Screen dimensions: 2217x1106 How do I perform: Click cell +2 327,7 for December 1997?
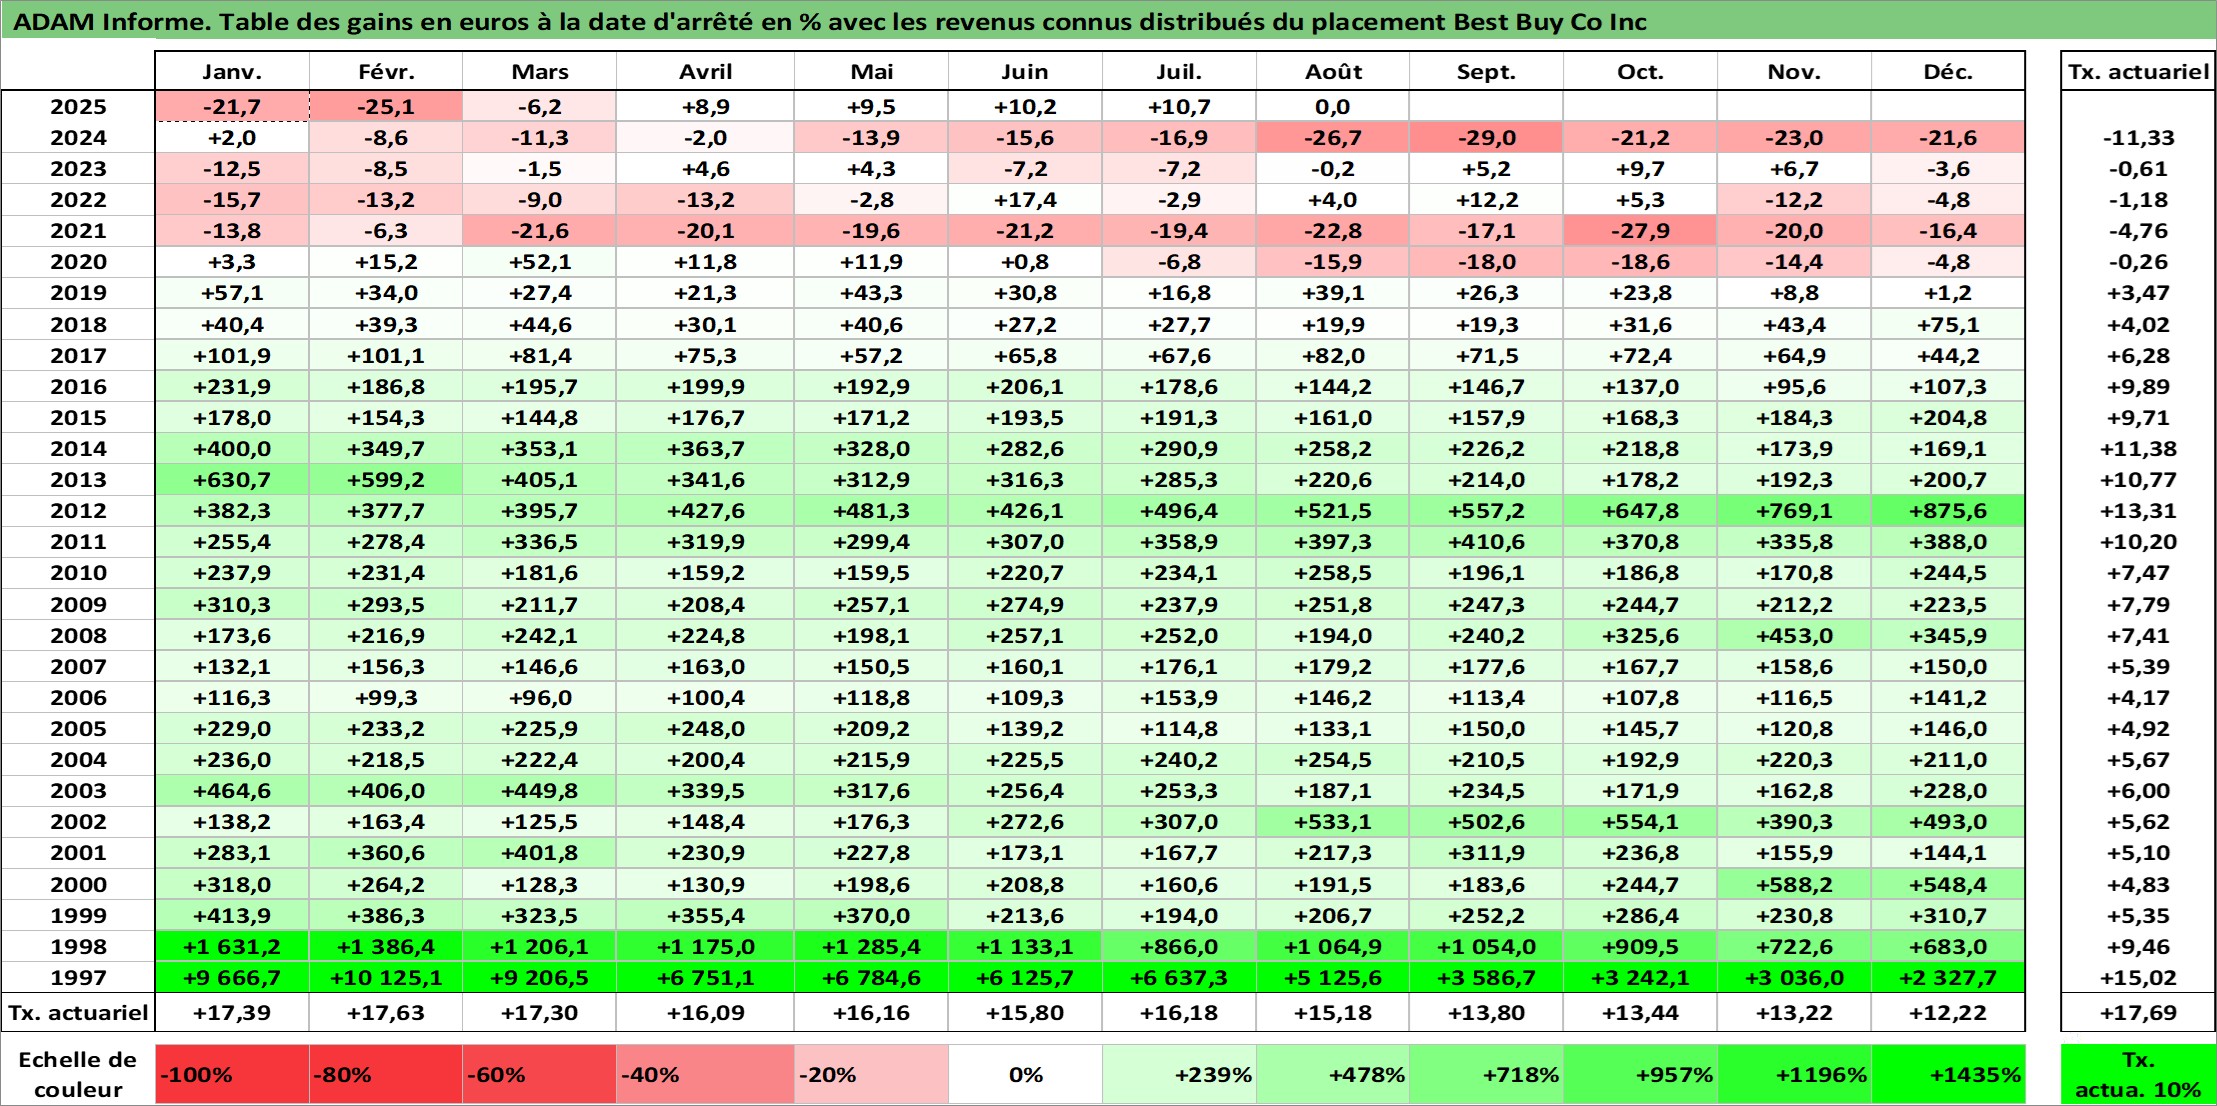[1948, 978]
